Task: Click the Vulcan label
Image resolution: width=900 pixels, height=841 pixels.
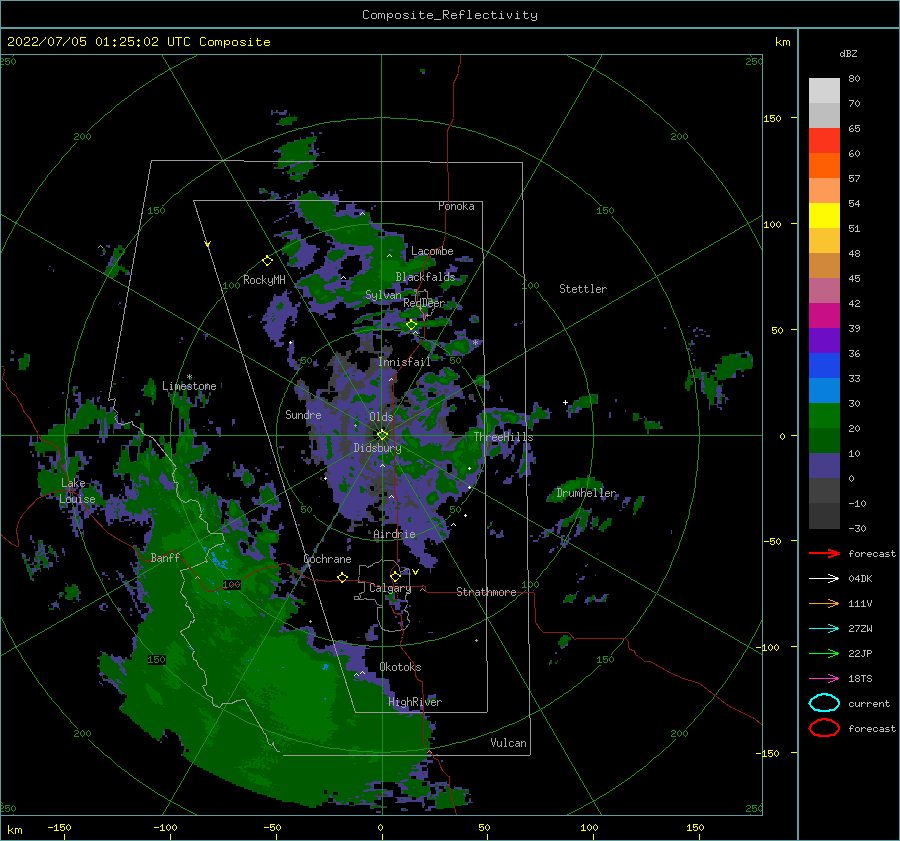Action: point(509,743)
